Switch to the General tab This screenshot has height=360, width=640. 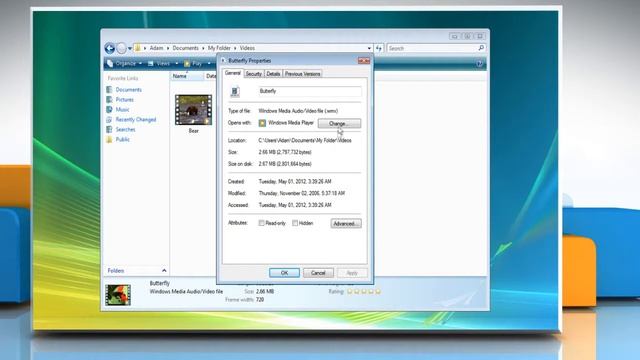click(x=233, y=73)
